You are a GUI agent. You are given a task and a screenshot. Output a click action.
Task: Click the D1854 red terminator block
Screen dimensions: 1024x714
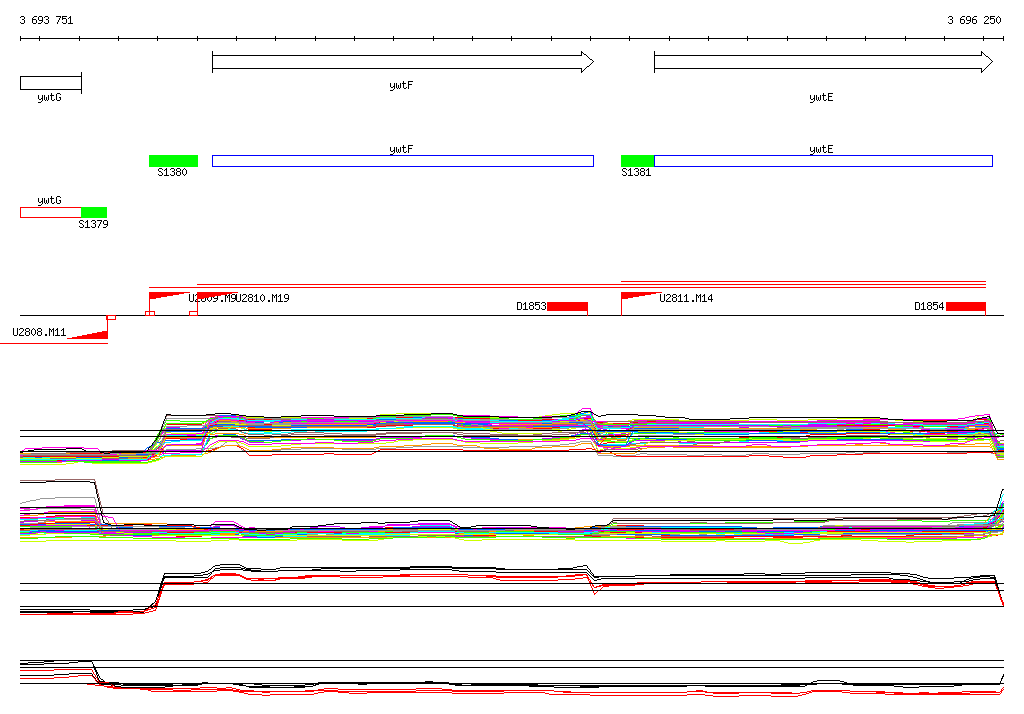pos(966,306)
